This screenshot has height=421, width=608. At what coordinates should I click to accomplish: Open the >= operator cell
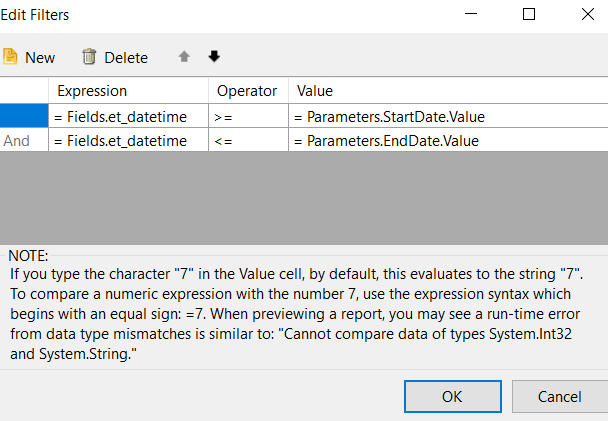[x=248, y=116]
